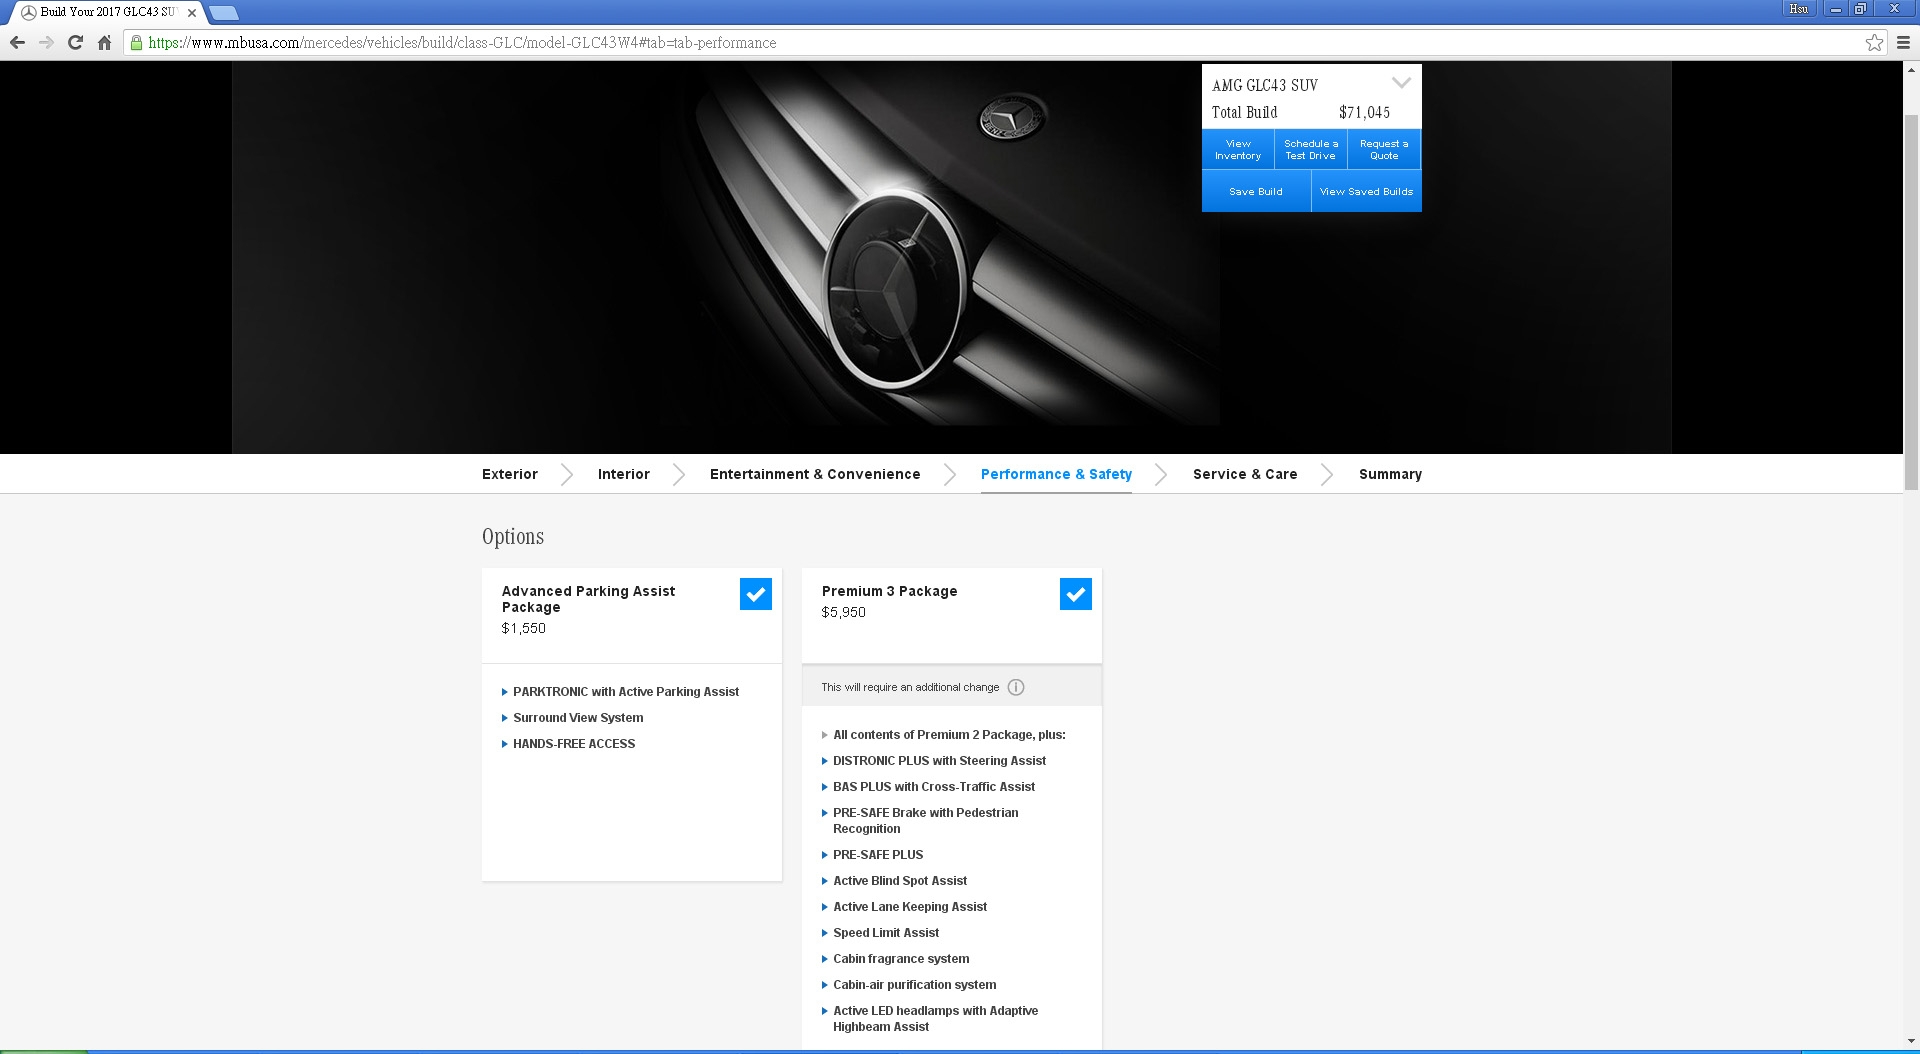Click the secure padlock icon
This screenshot has height=1054, width=1920.
[136, 42]
